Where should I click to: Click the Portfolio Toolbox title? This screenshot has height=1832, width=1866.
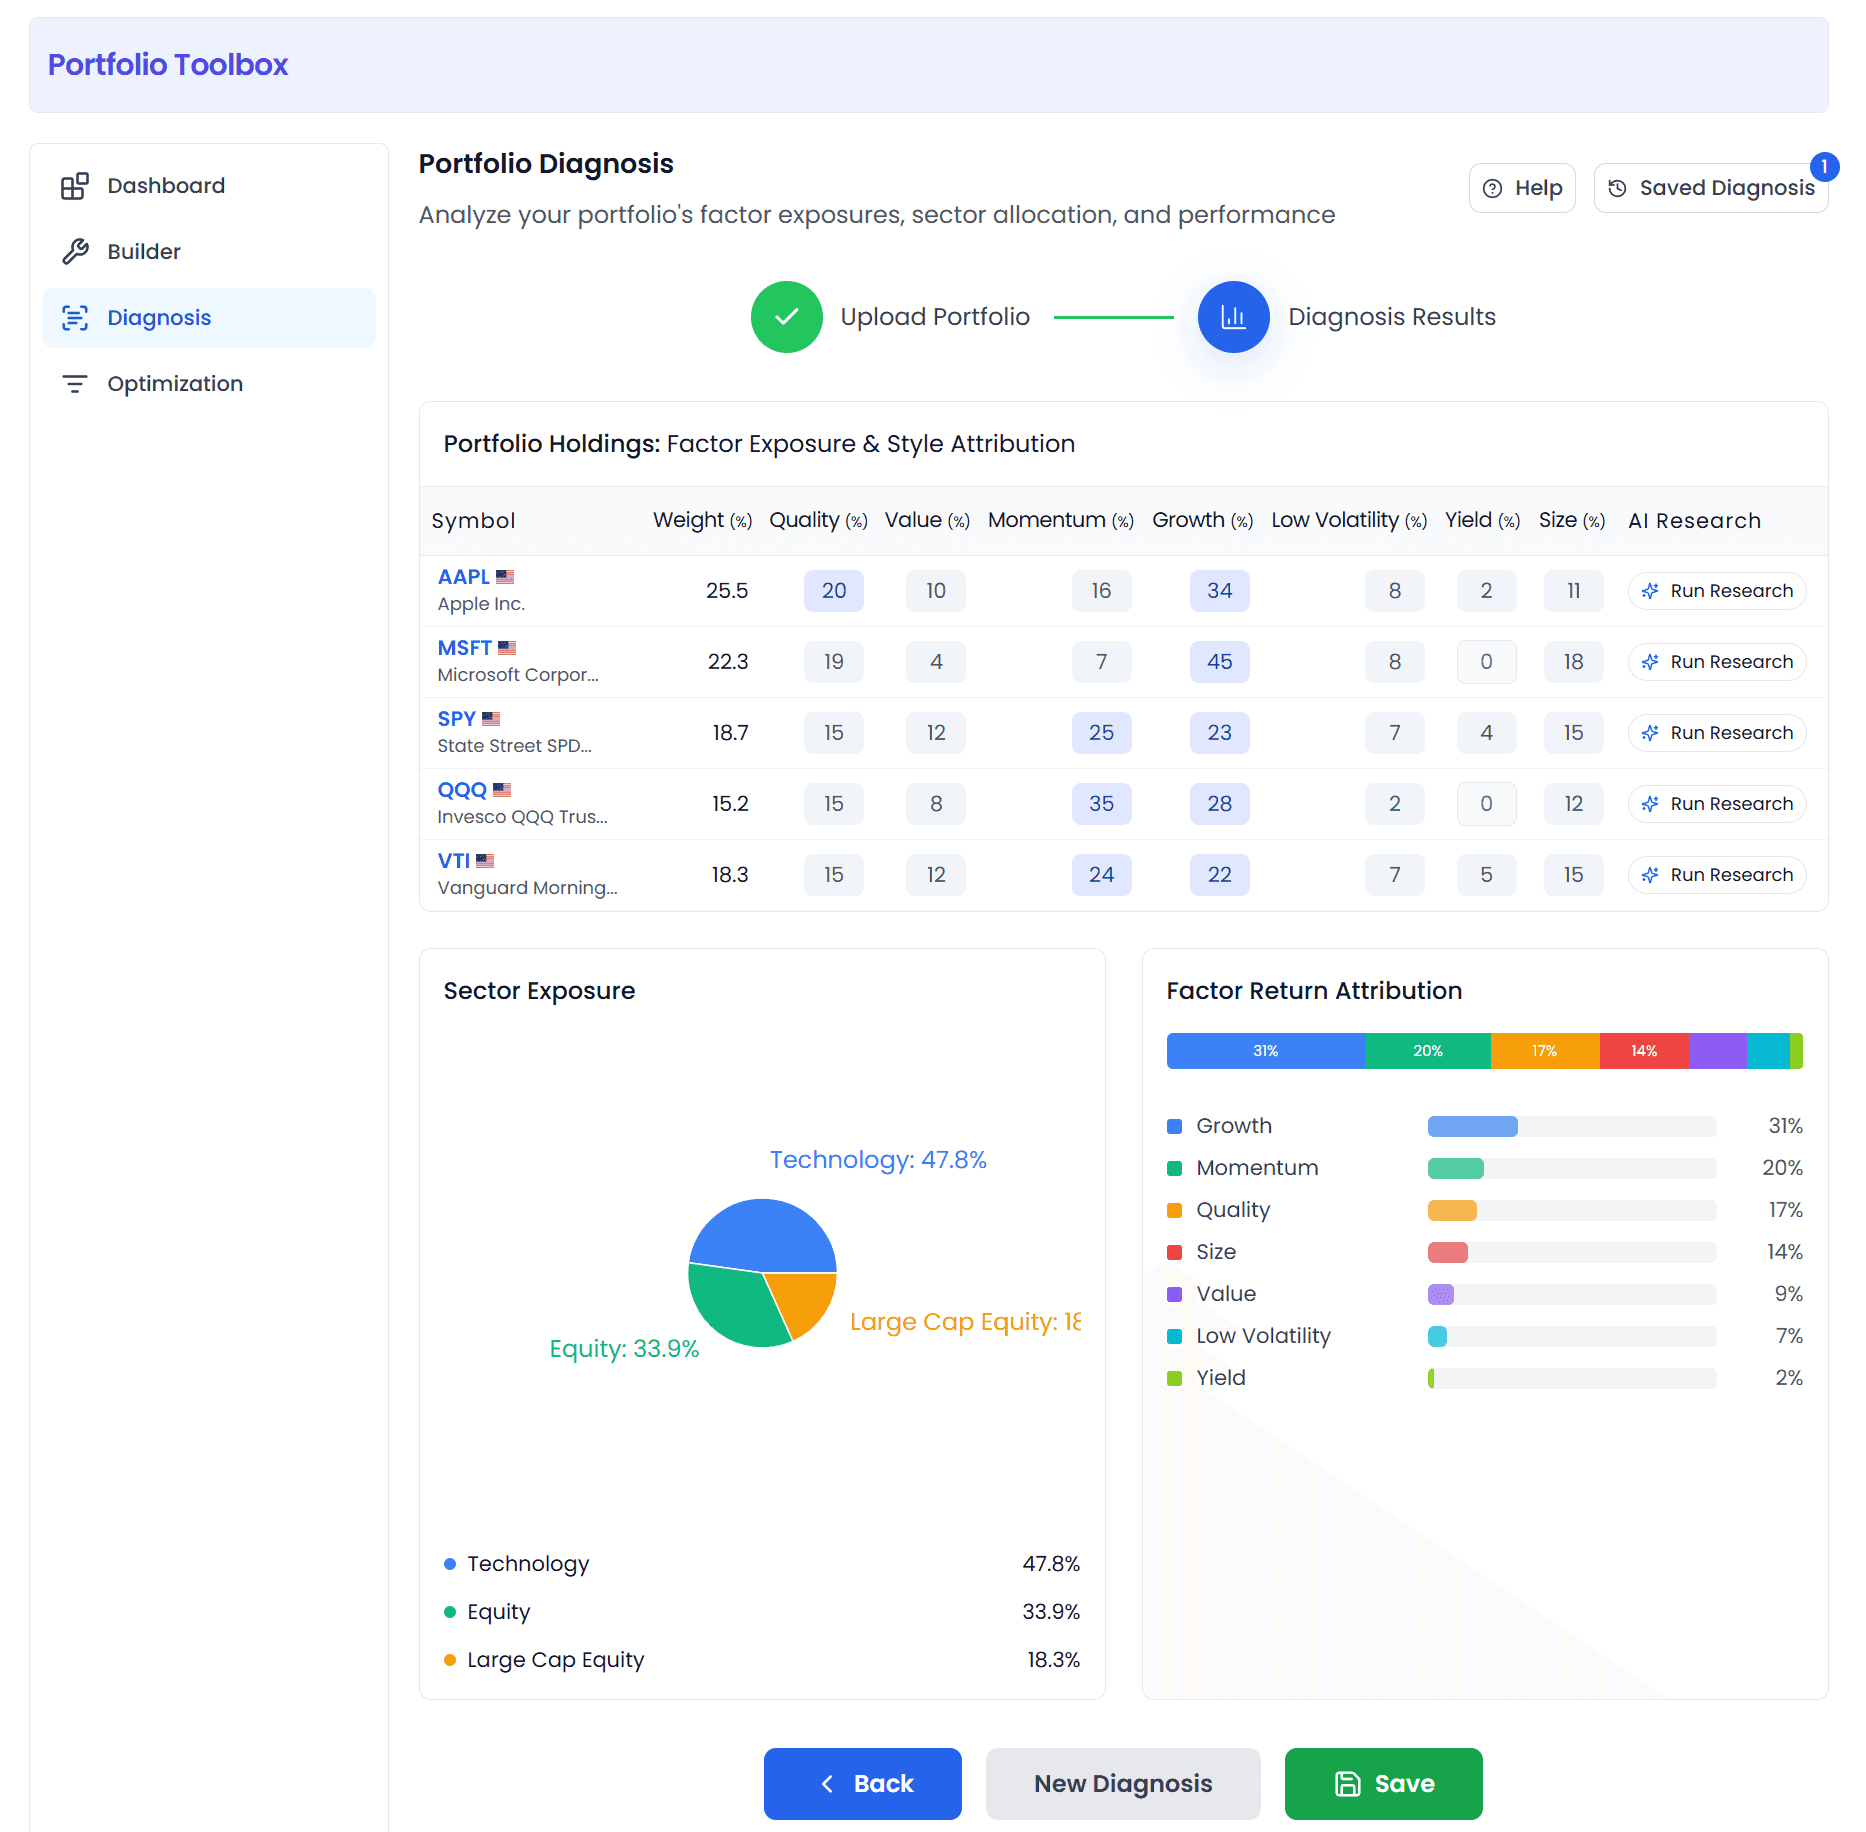coord(168,65)
